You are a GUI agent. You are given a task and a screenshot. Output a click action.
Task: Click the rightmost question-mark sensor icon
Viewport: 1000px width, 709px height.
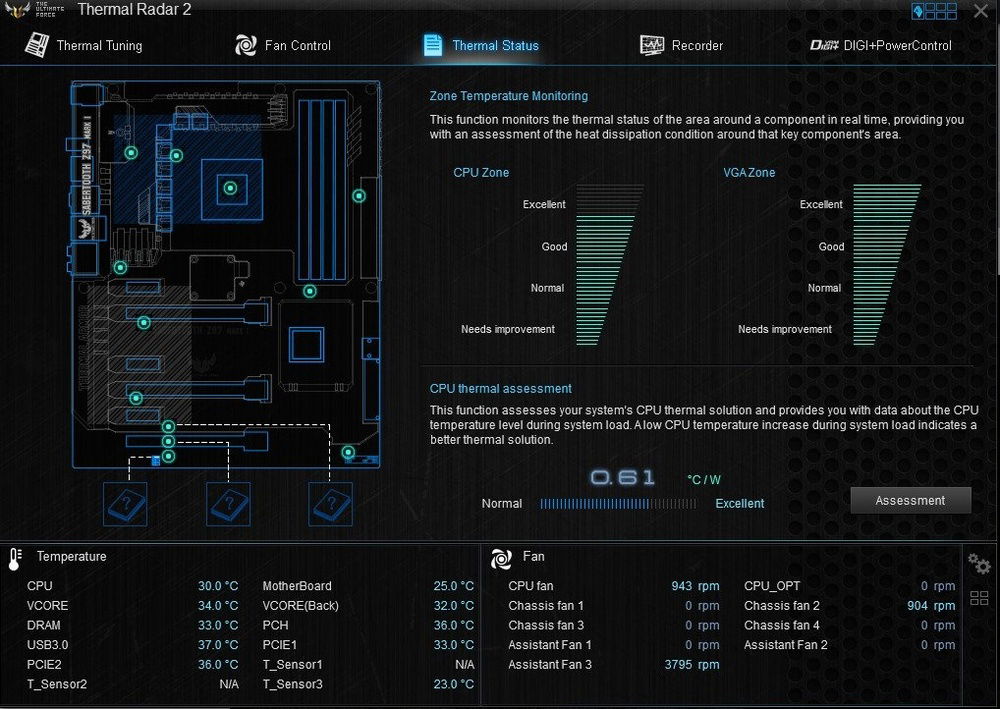(330, 504)
